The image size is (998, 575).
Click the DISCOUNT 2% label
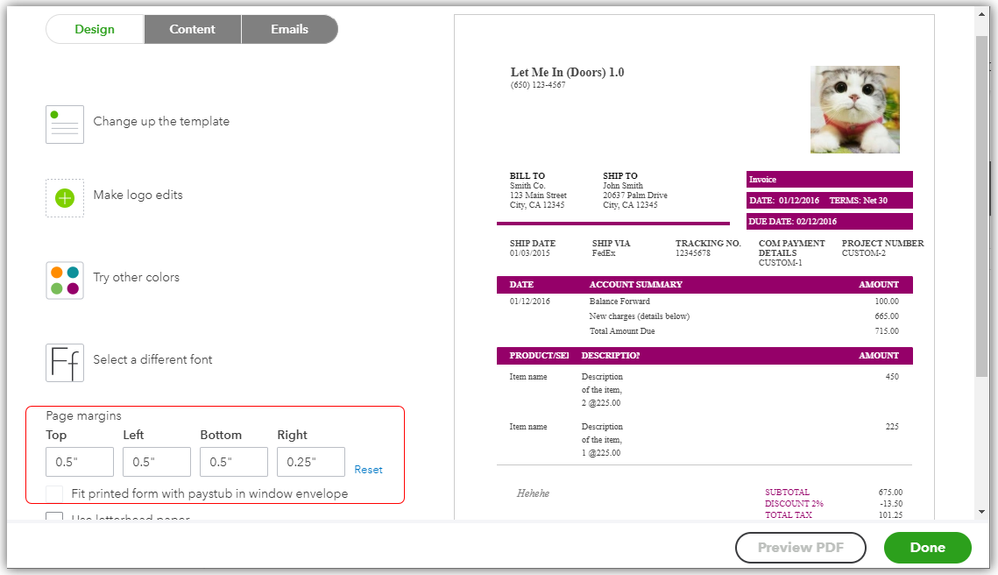794,504
